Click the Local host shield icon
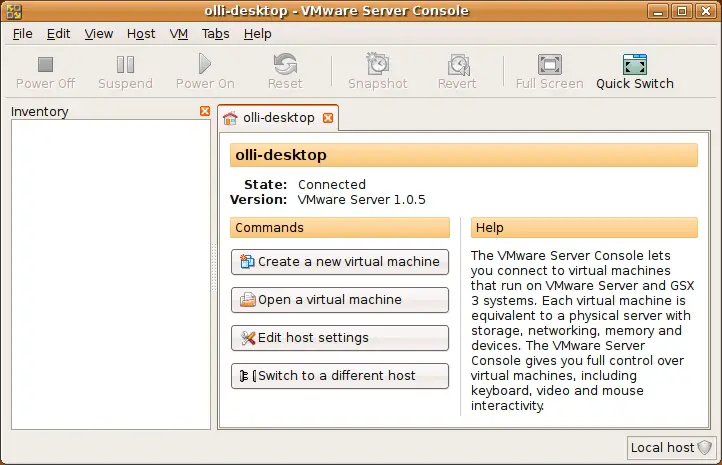The image size is (722, 465). pos(705,447)
